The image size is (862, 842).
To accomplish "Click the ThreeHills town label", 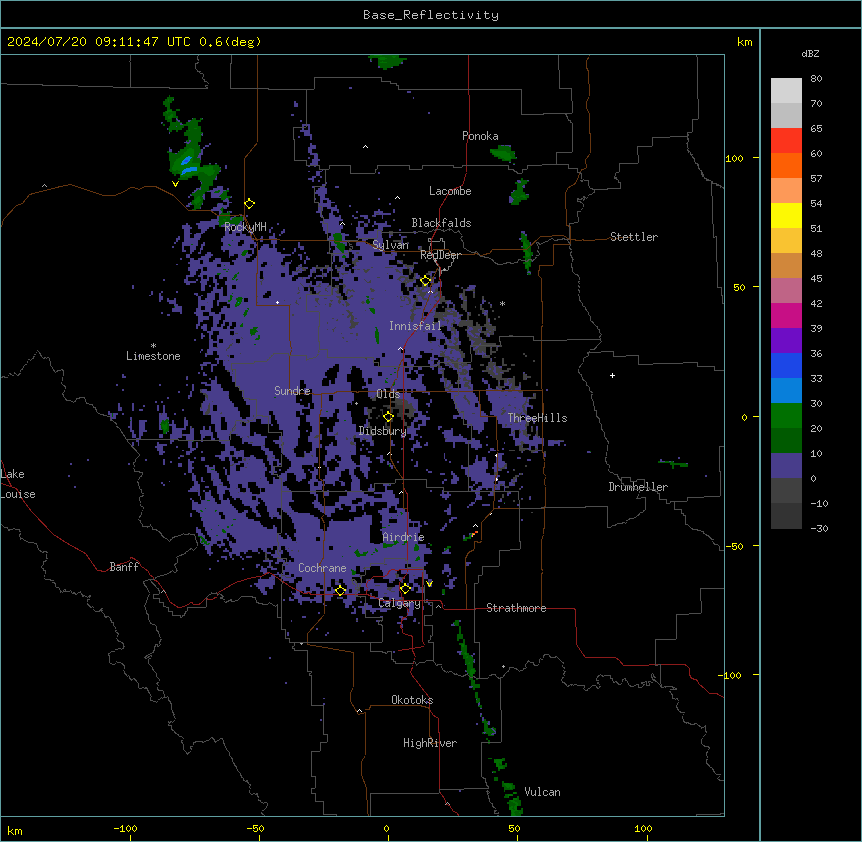I will [537, 418].
